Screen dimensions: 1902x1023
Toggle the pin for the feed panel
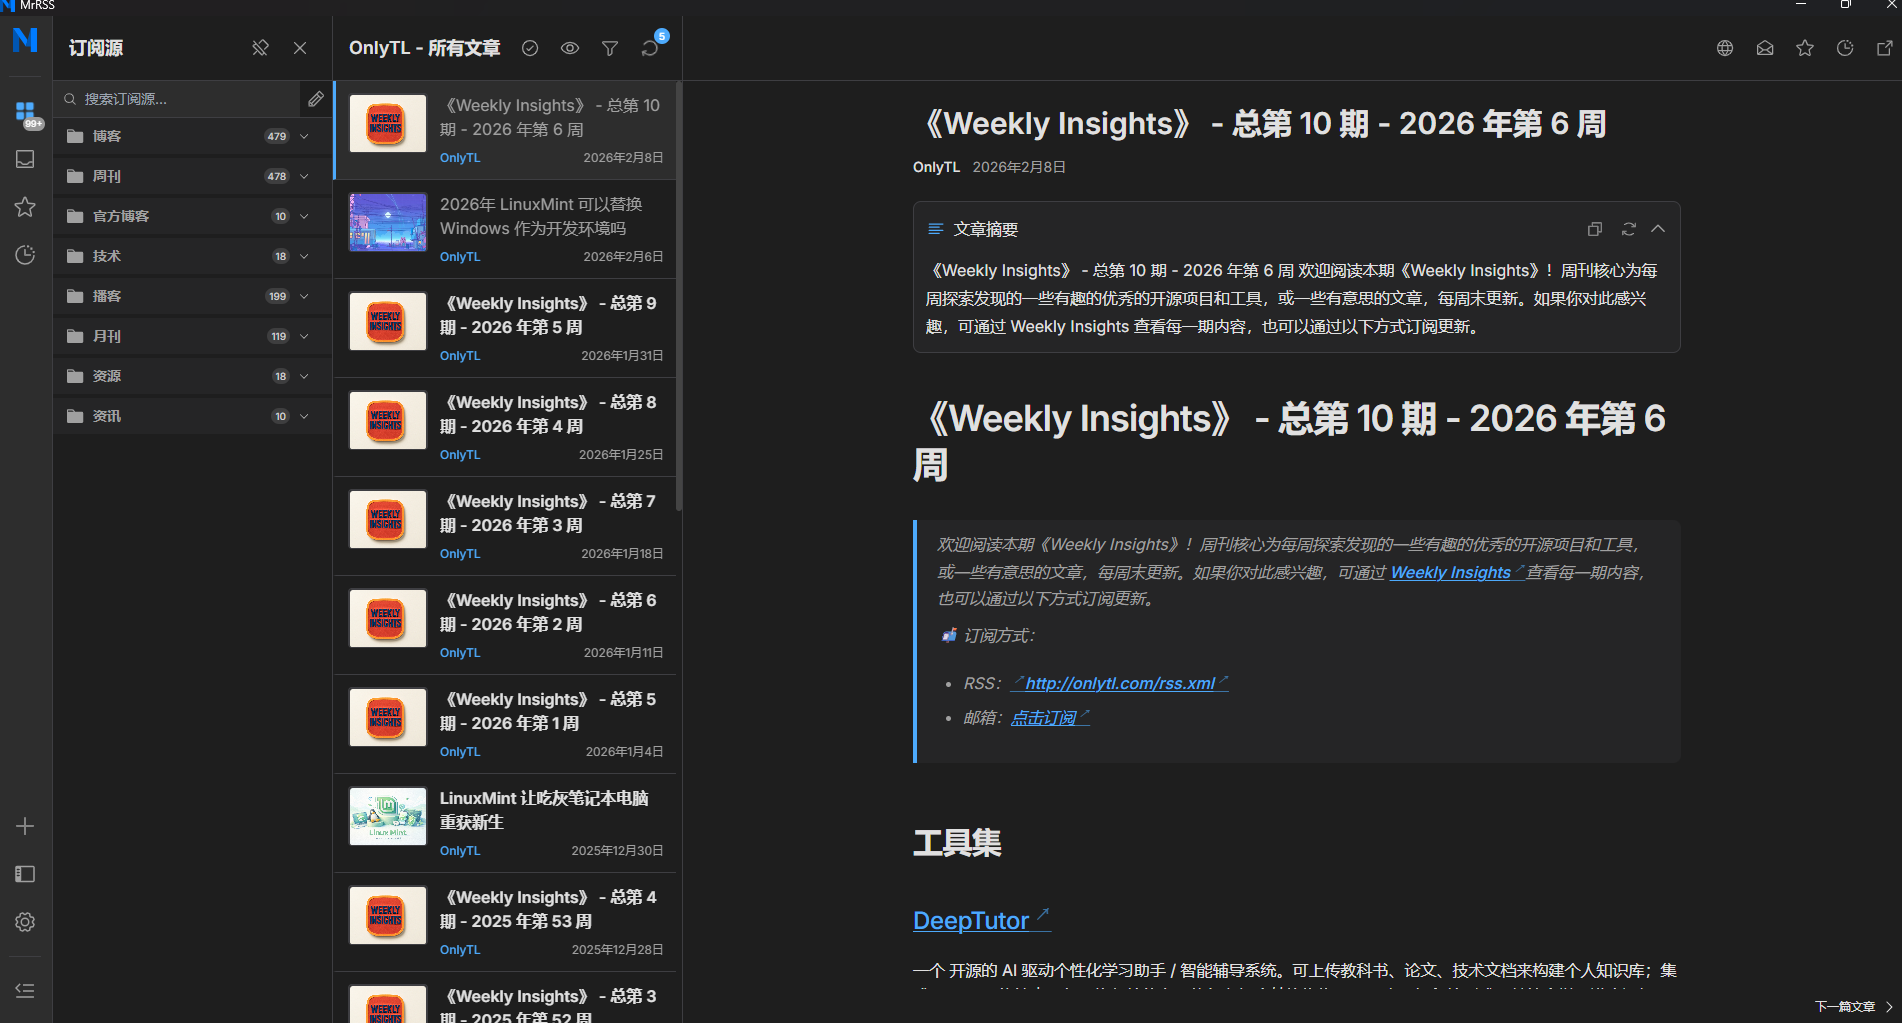(x=260, y=48)
